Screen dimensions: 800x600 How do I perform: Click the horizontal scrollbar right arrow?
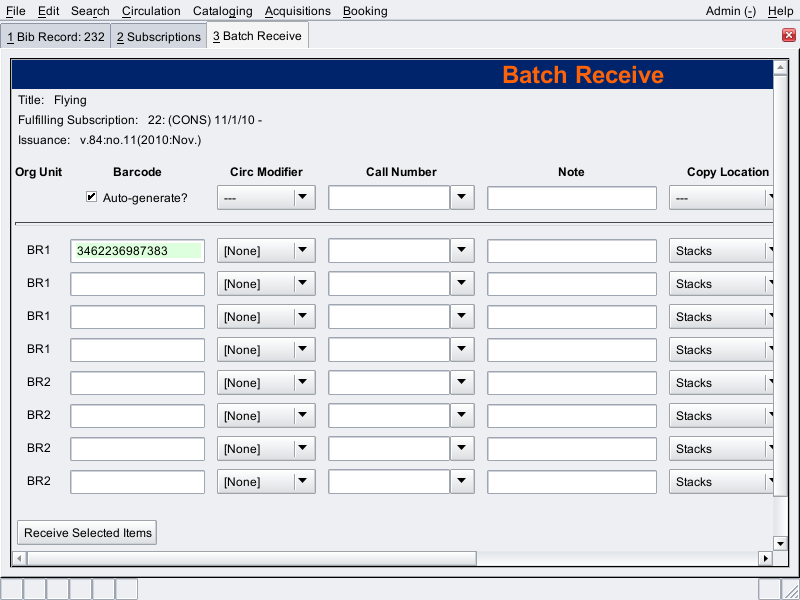point(766,558)
